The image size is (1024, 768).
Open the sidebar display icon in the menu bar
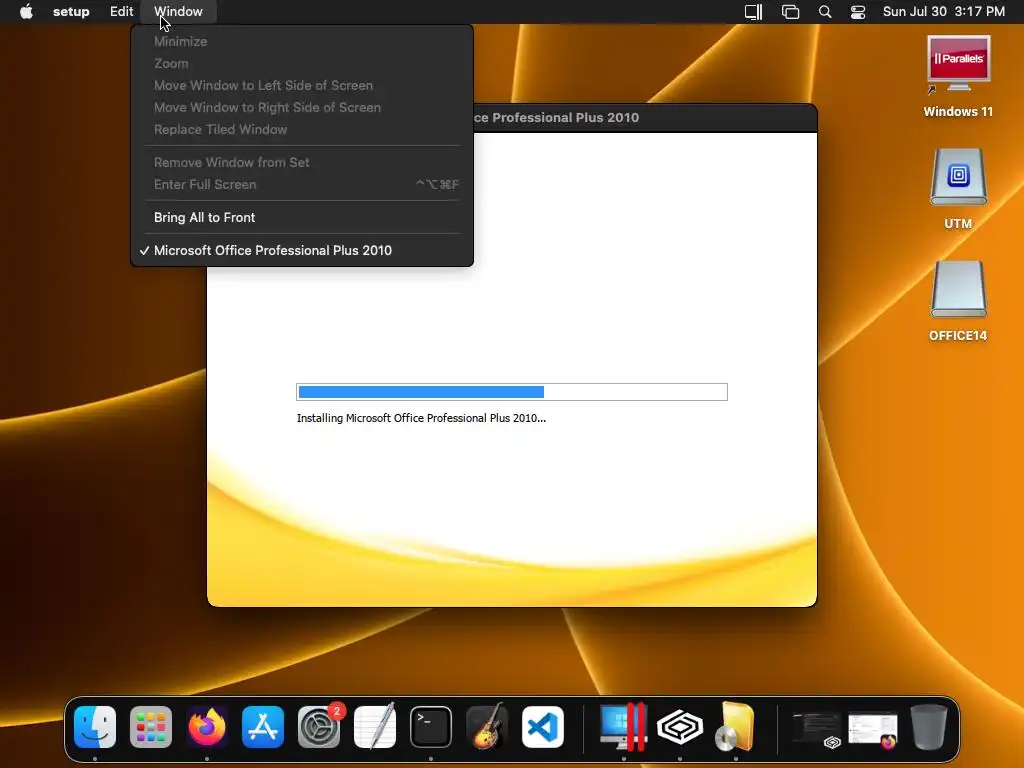[754, 12]
